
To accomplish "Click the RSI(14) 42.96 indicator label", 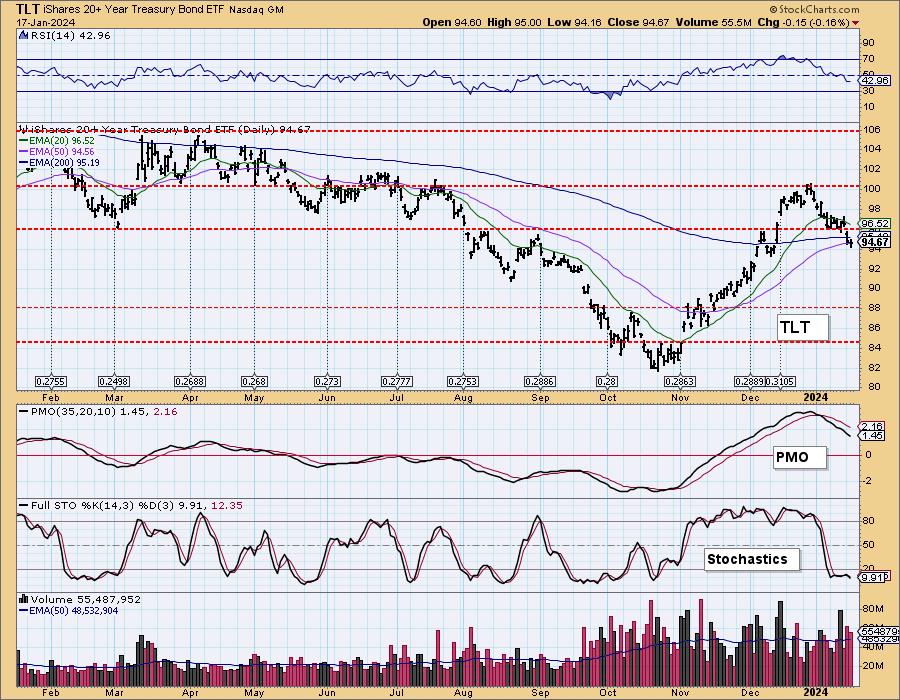I will [70, 35].
